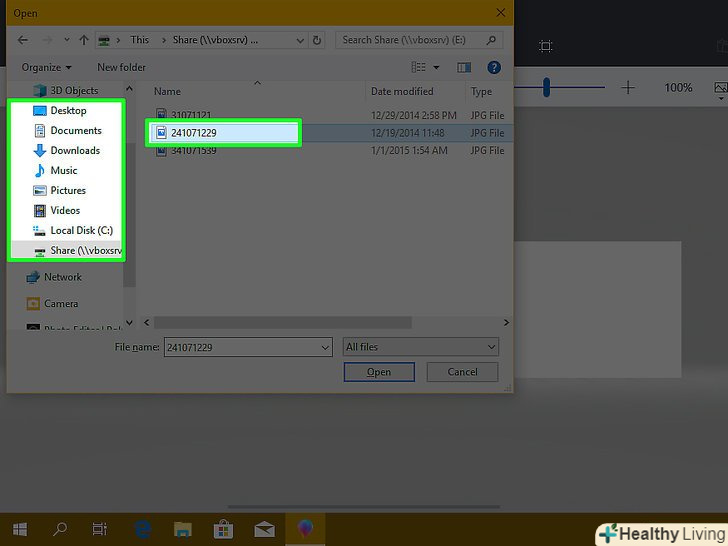
Task: Open Task View on taskbar
Action: click(99, 529)
